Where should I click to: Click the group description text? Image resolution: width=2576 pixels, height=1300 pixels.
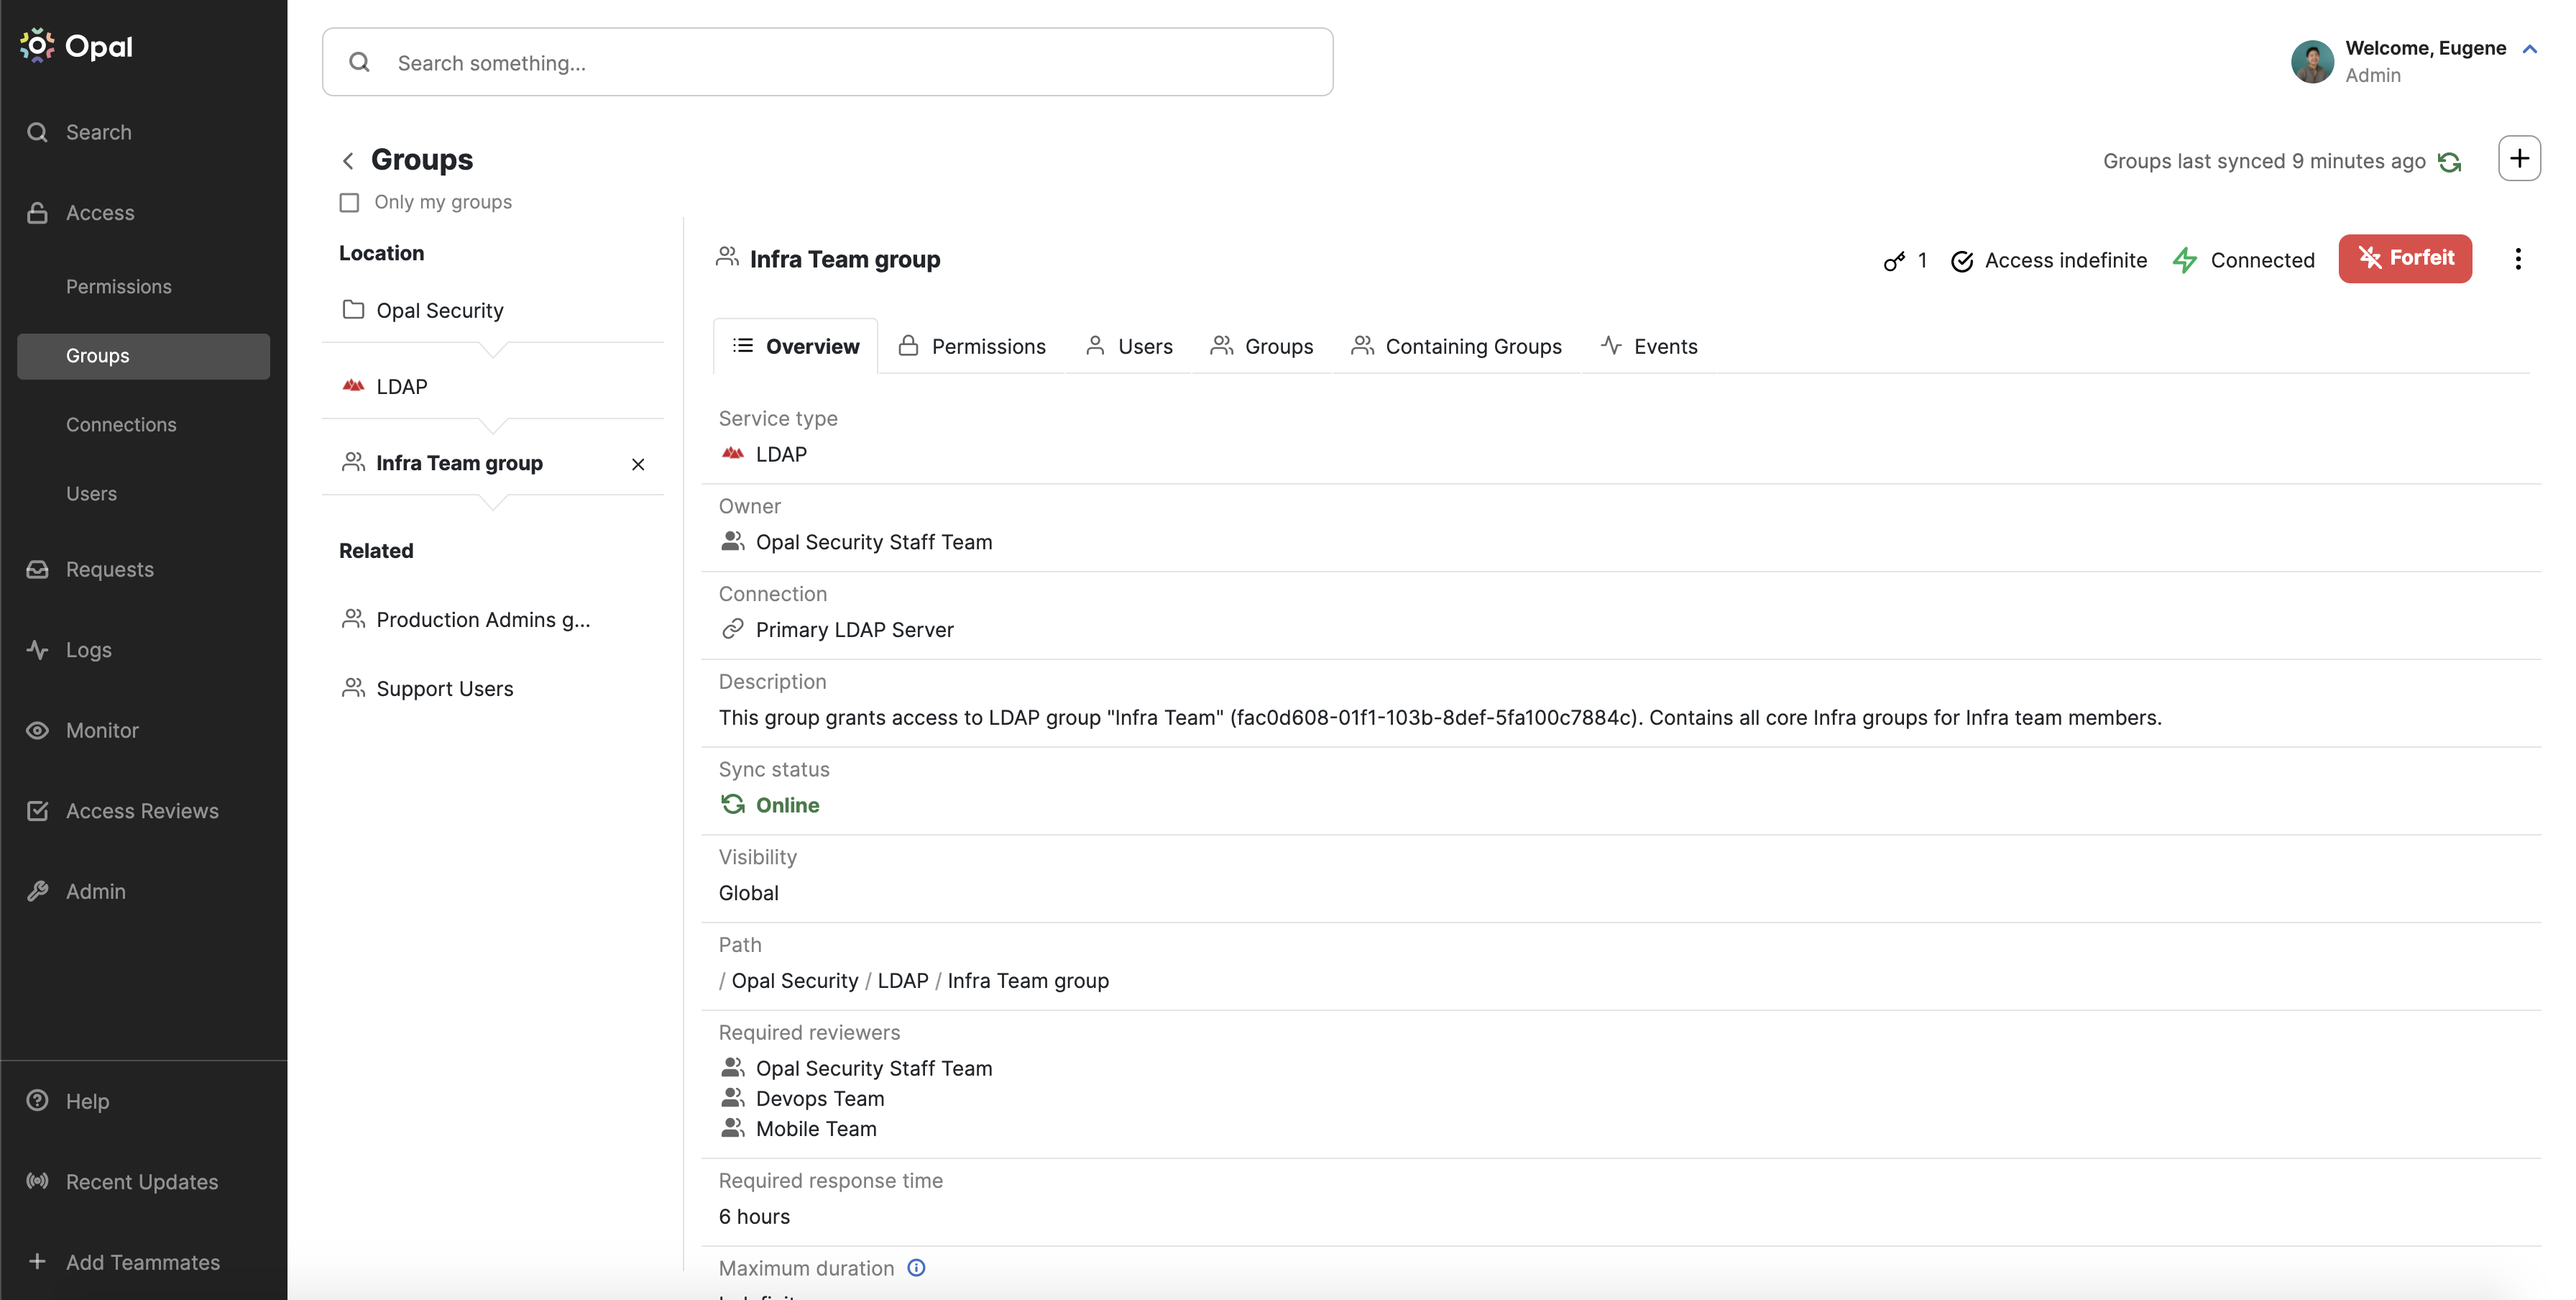[1440, 718]
